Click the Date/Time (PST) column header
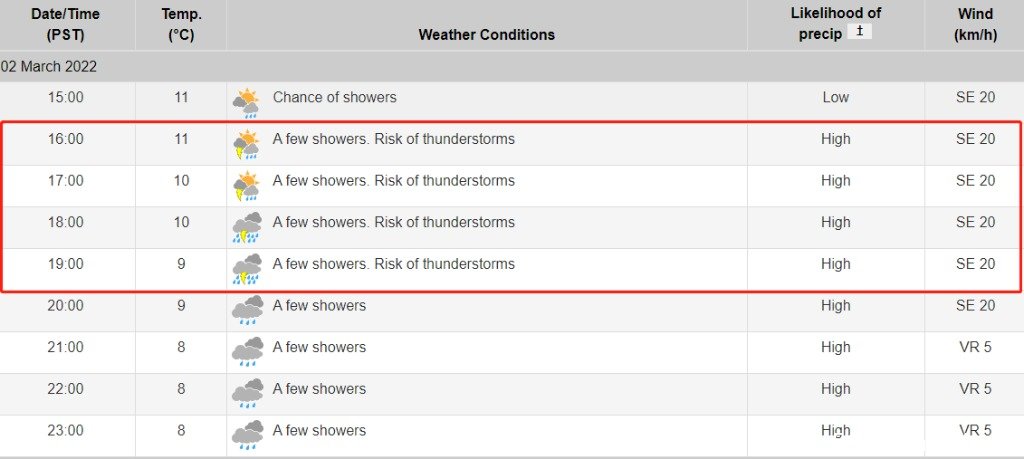 (x=66, y=24)
